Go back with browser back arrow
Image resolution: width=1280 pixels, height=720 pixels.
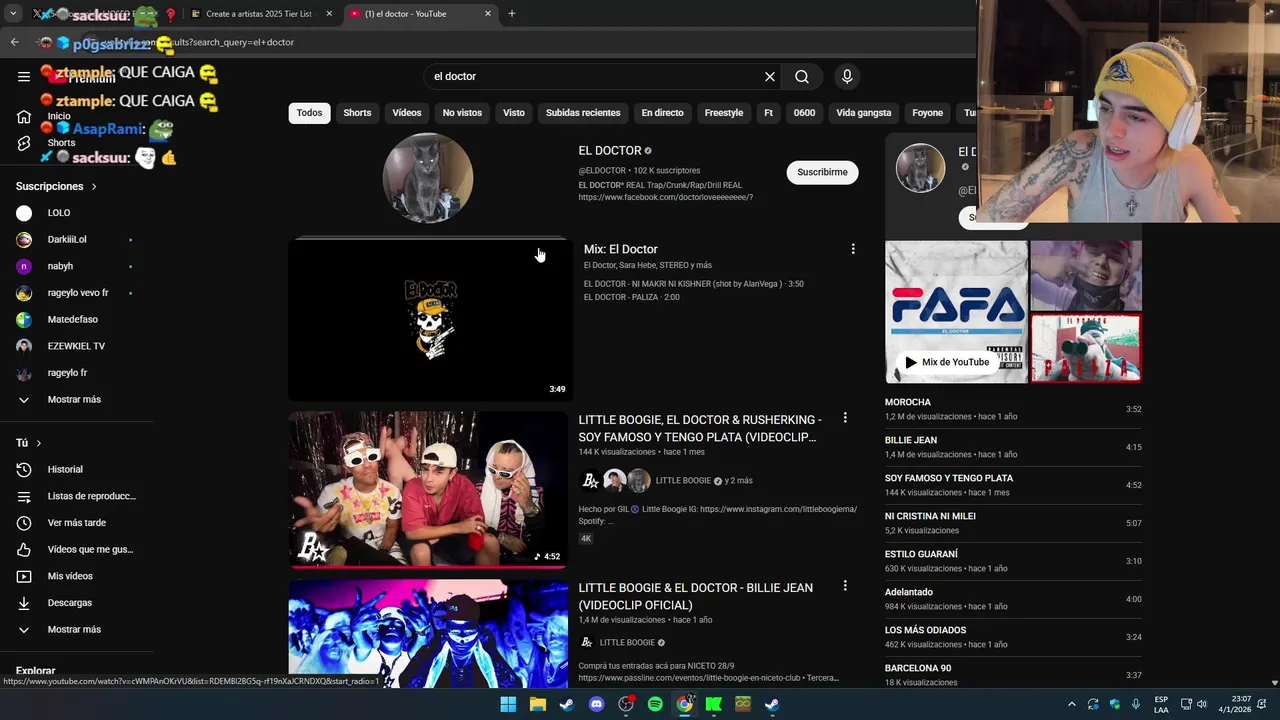14,42
